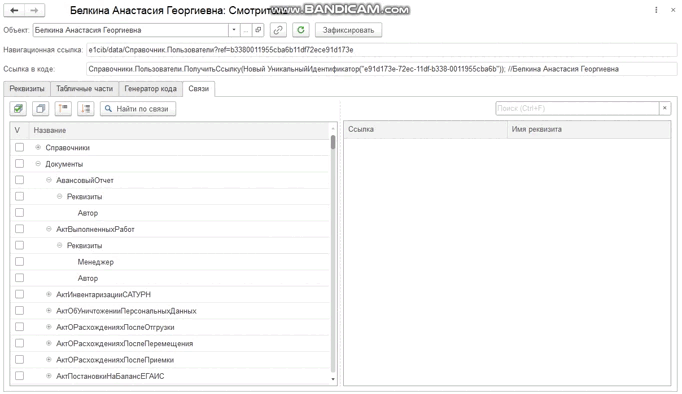Expand all tree nodes toolbar icon
Viewport: 682px width, 394px height.
(x=86, y=109)
